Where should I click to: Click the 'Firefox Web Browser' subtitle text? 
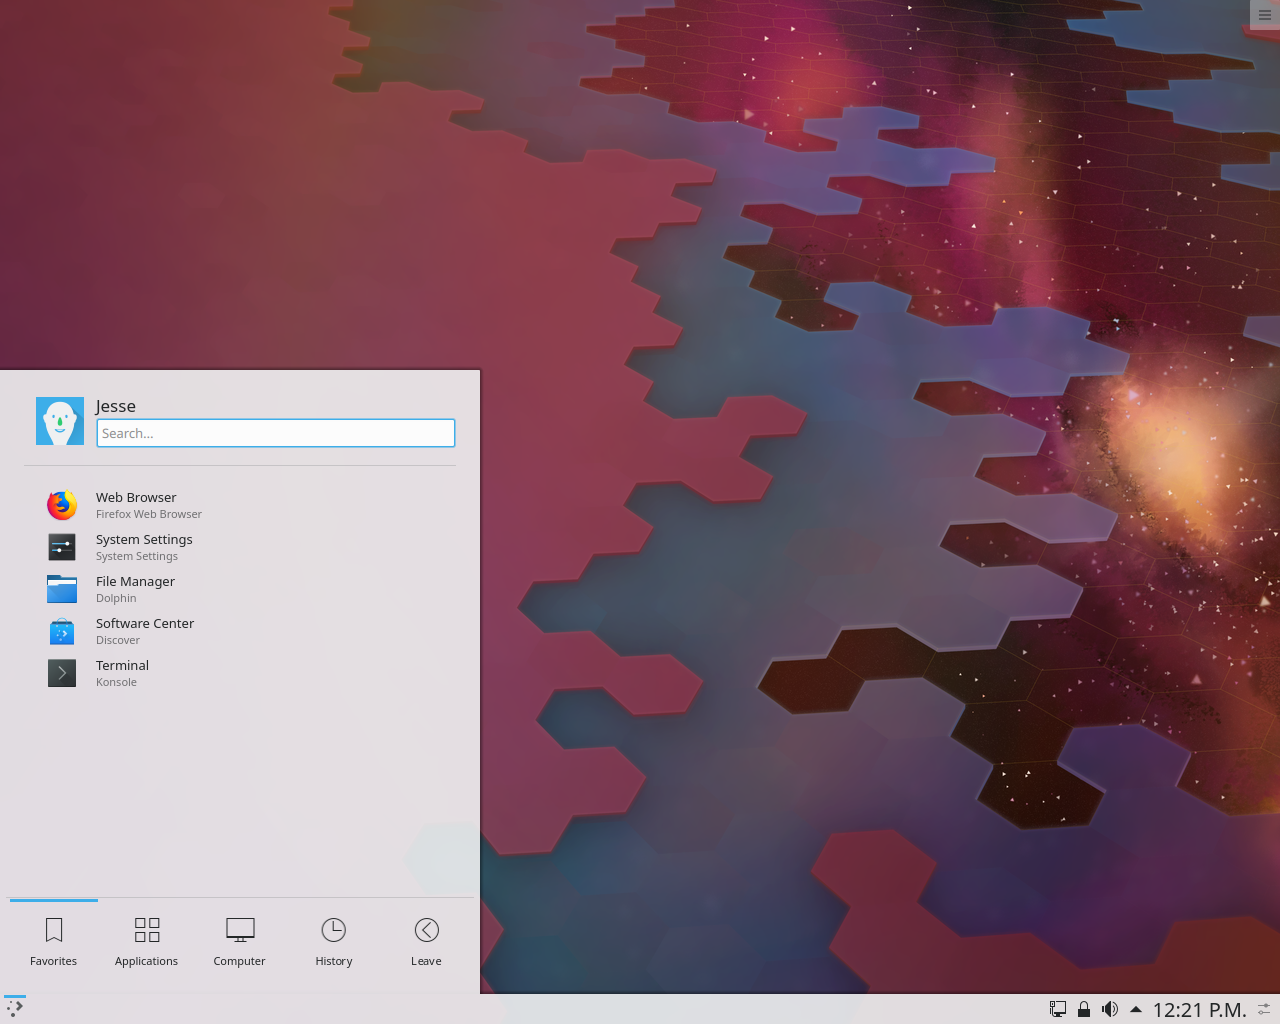[149, 514]
